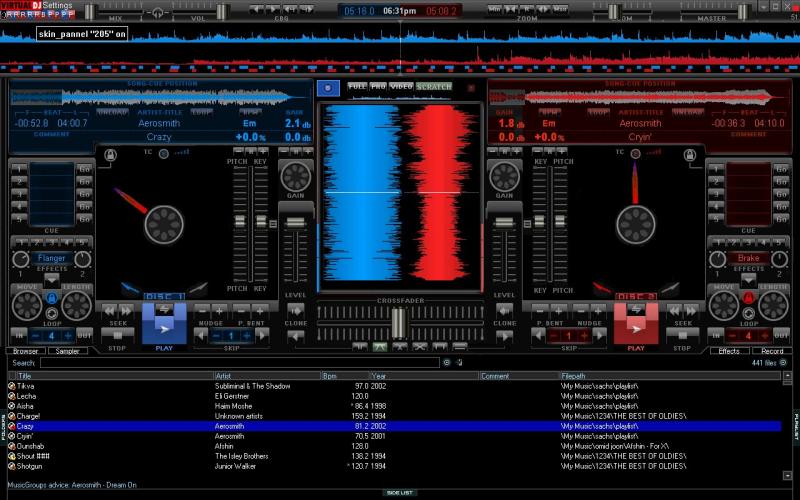800x500 pixels.
Task: Toggle the blue square button left of FULL
Action: [328, 88]
